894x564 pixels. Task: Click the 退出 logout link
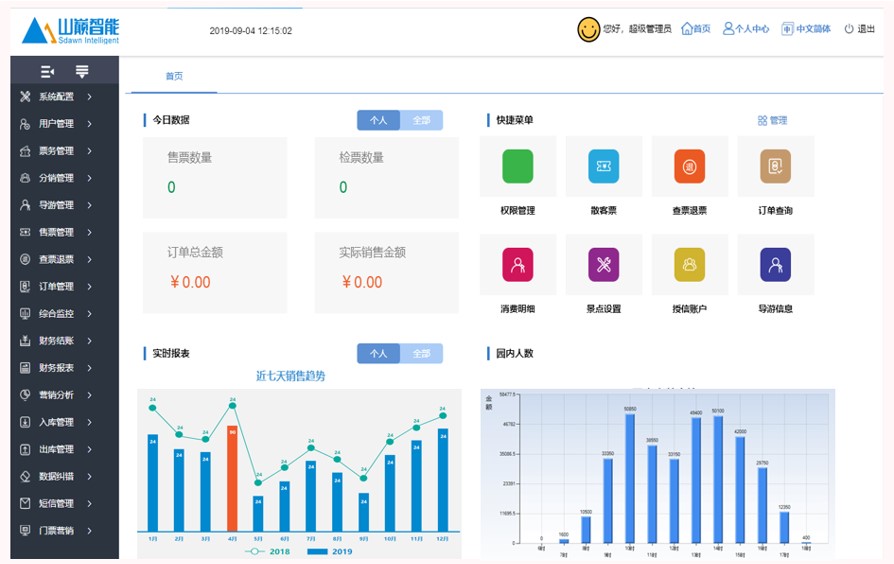(x=859, y=29)
